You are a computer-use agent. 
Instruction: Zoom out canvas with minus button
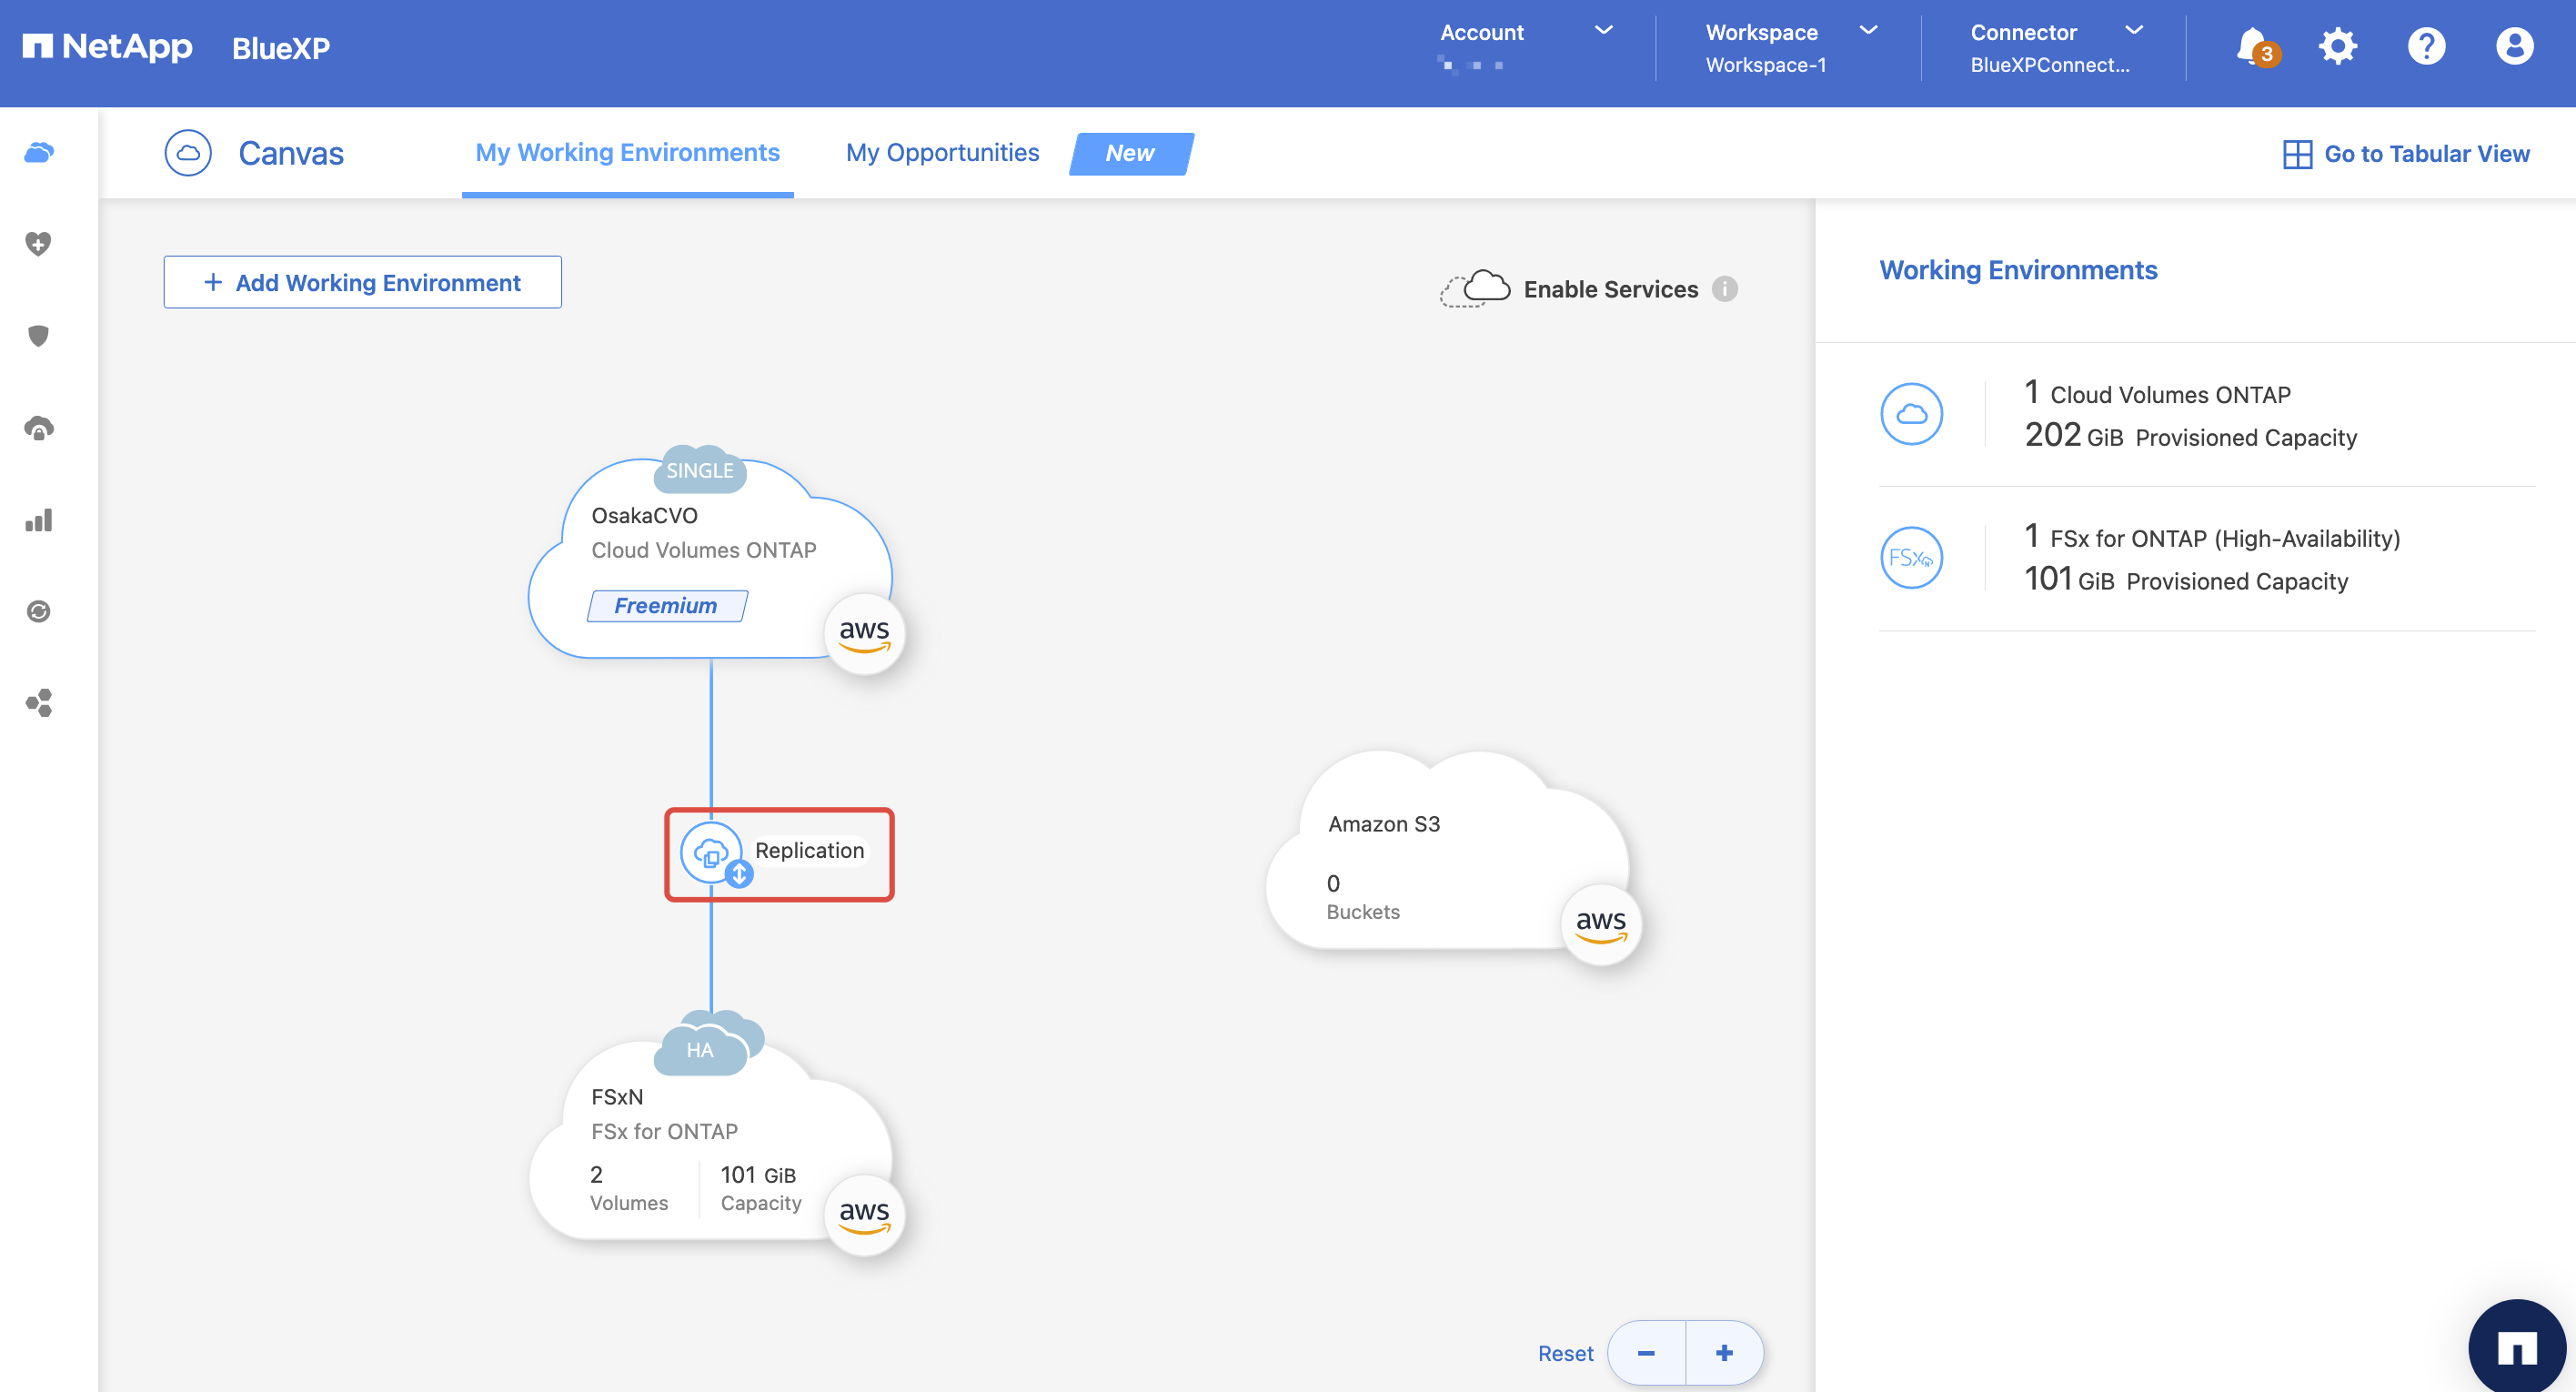[1646, 1353]
